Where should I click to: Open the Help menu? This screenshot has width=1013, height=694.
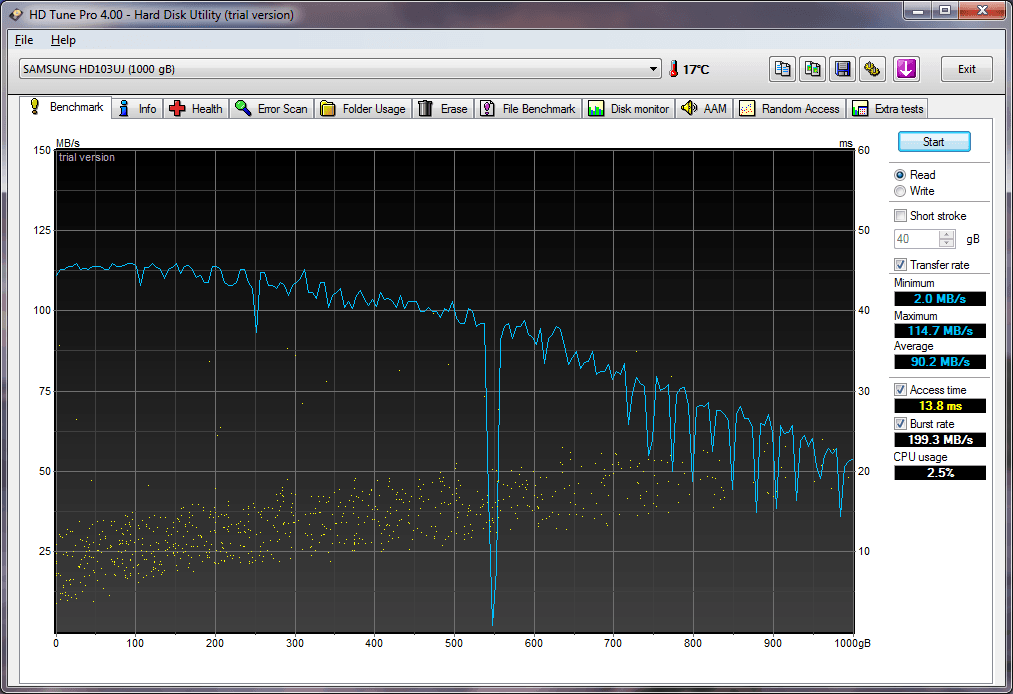point(63,40)
